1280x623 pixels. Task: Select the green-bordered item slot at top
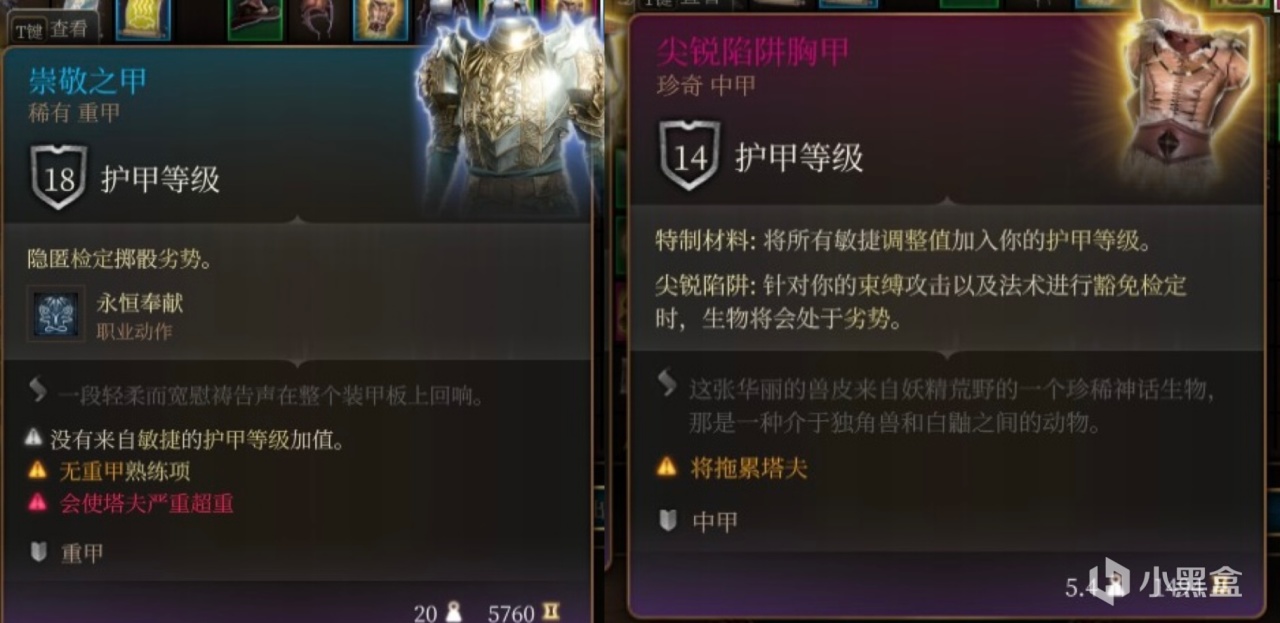click(255, 19)
